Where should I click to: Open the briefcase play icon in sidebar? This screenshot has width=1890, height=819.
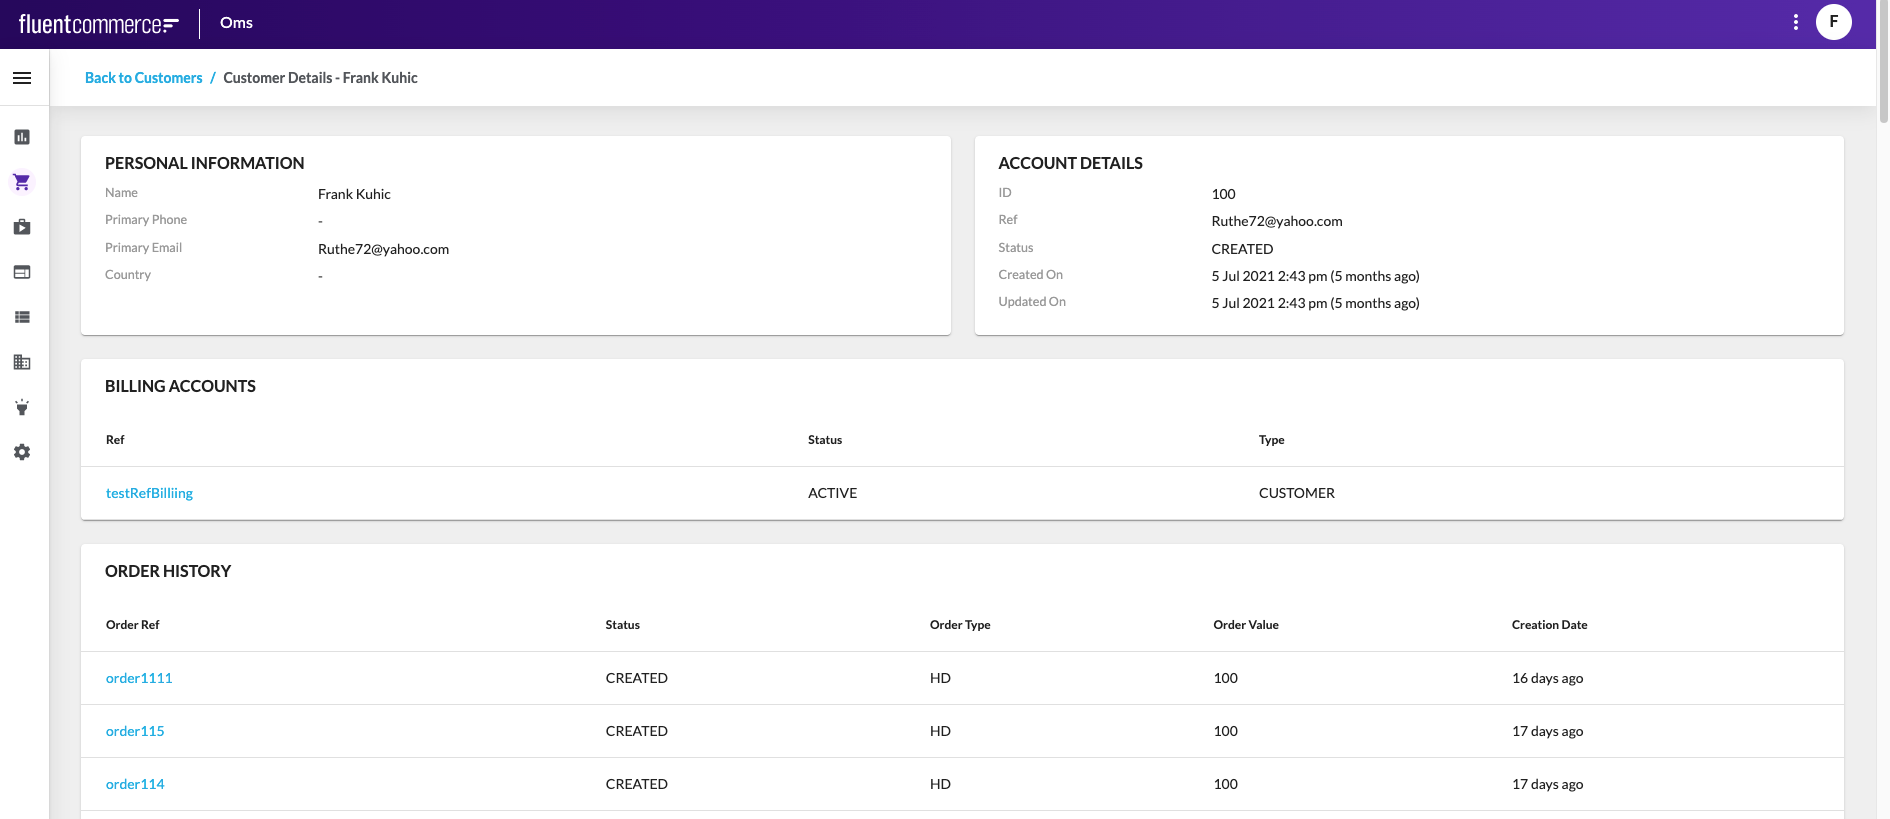[x=22, y=227]
